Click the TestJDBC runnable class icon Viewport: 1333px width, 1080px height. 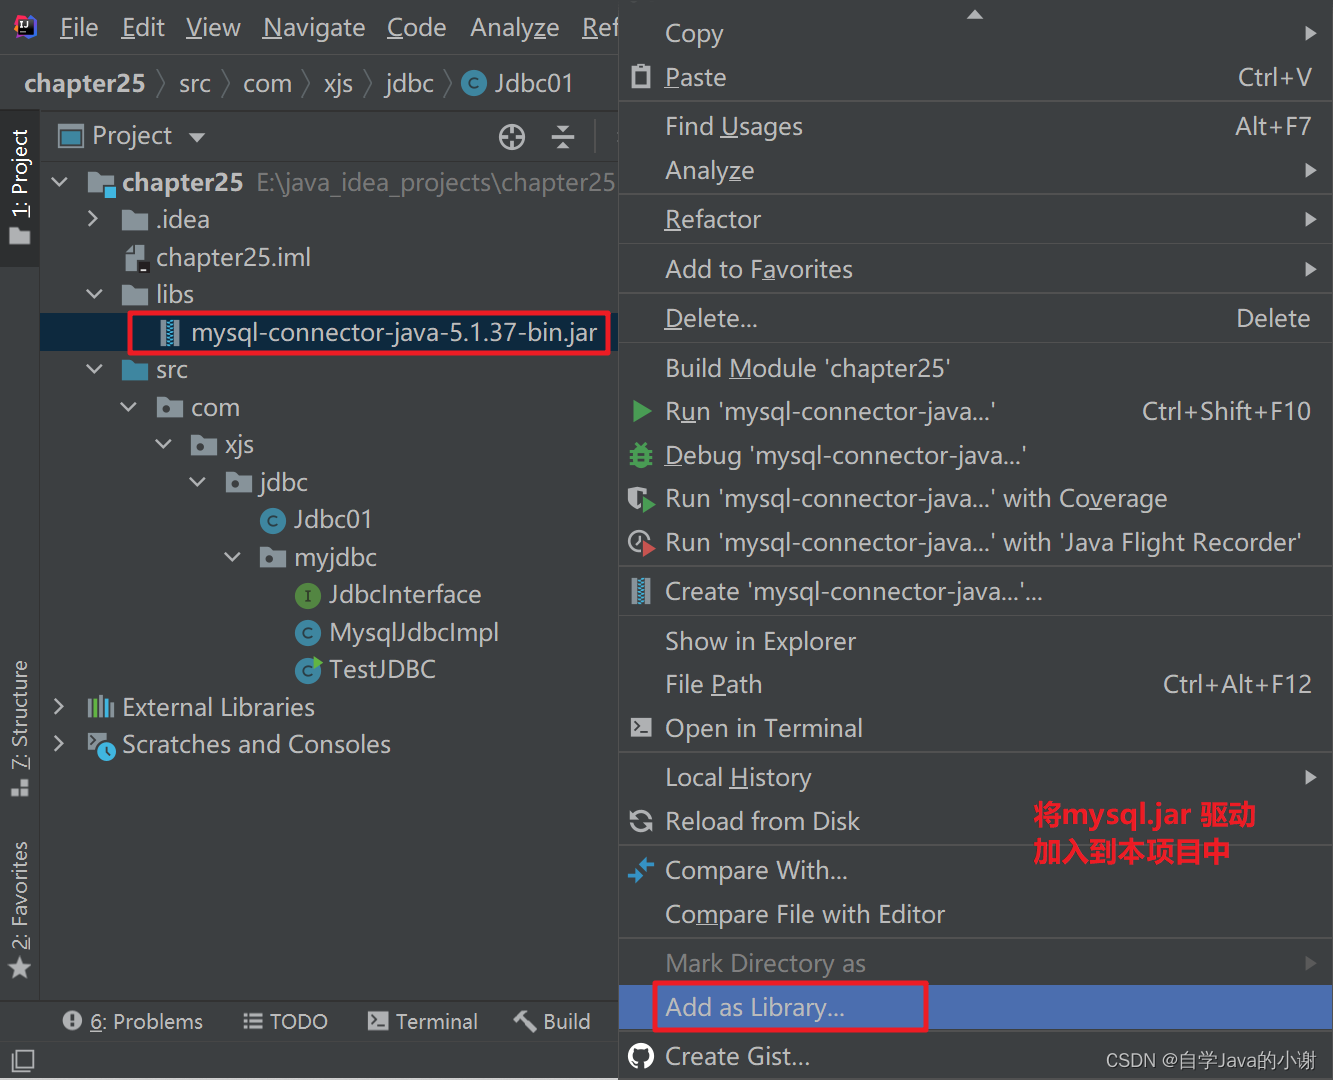(x=308, y=670)
